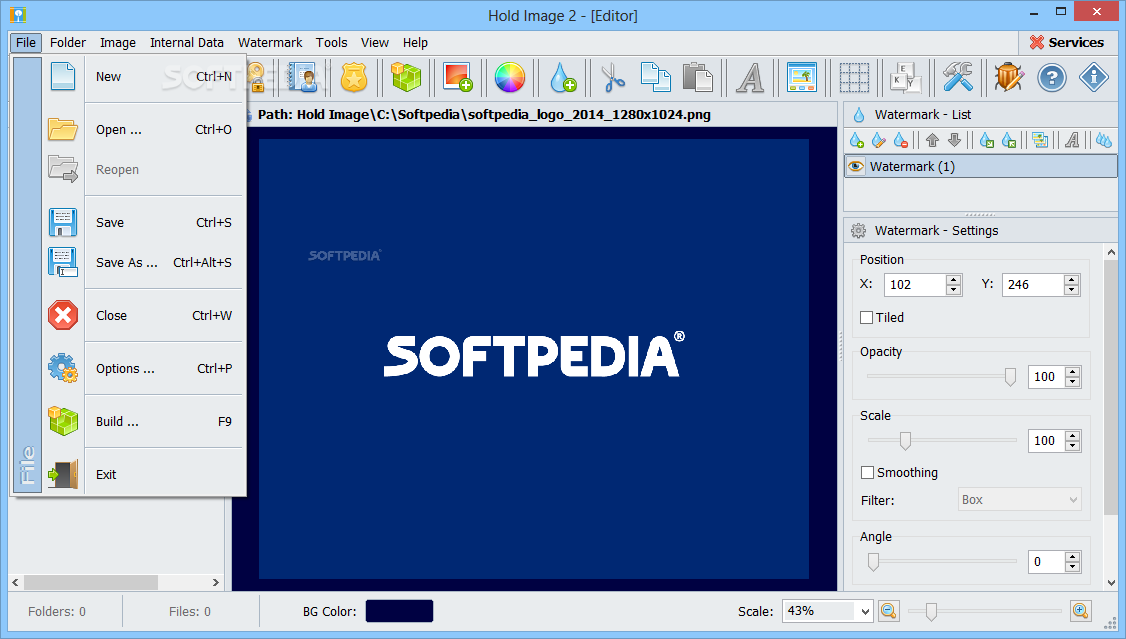Increase Angle value with up spinner
The image size is (1126, 639).
1073,557
